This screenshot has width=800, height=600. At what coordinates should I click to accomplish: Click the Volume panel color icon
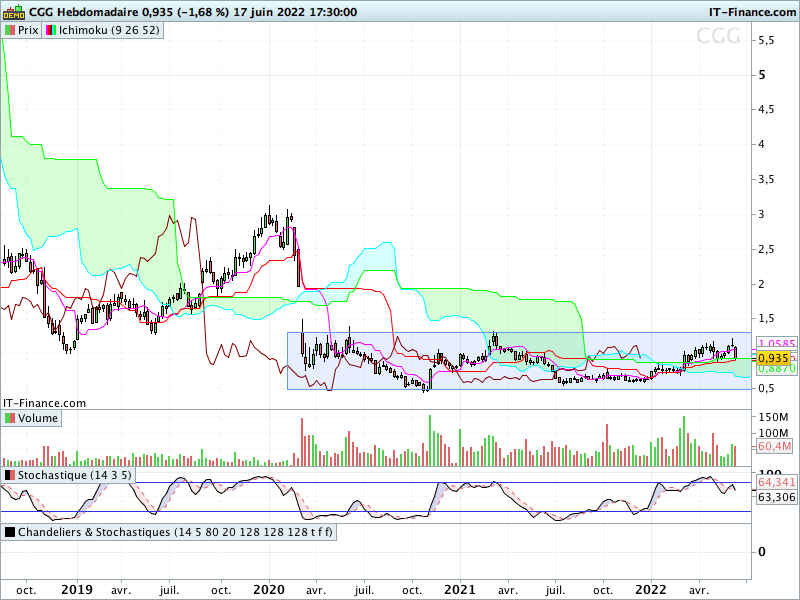click(x=10, y=418)
